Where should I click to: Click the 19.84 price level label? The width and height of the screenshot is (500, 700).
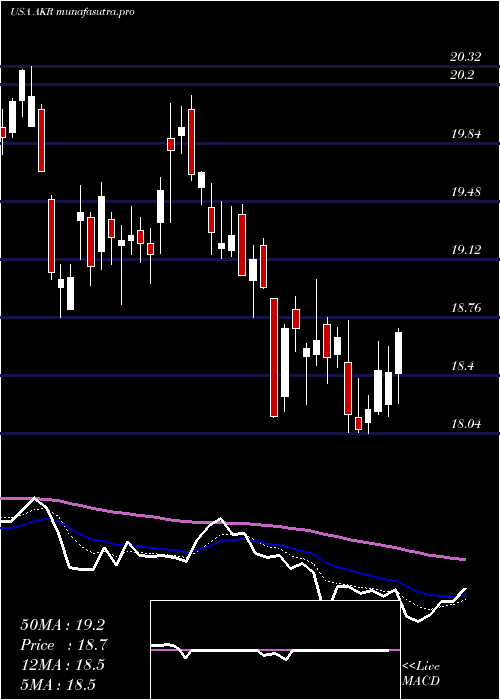coord(466,133)
